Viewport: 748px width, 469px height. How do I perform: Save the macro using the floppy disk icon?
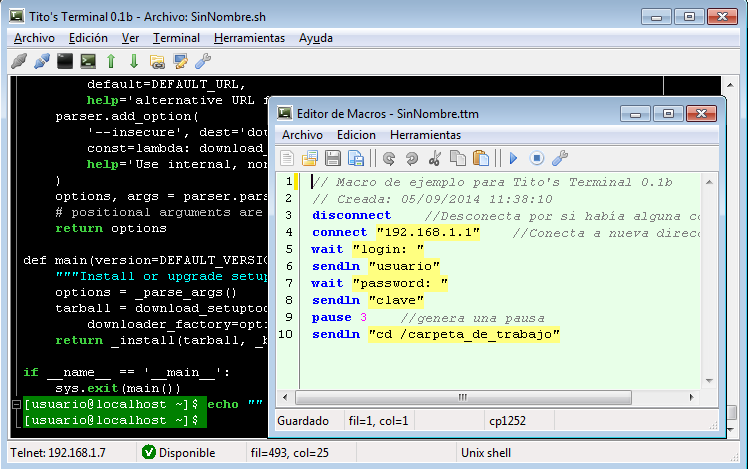332,158
